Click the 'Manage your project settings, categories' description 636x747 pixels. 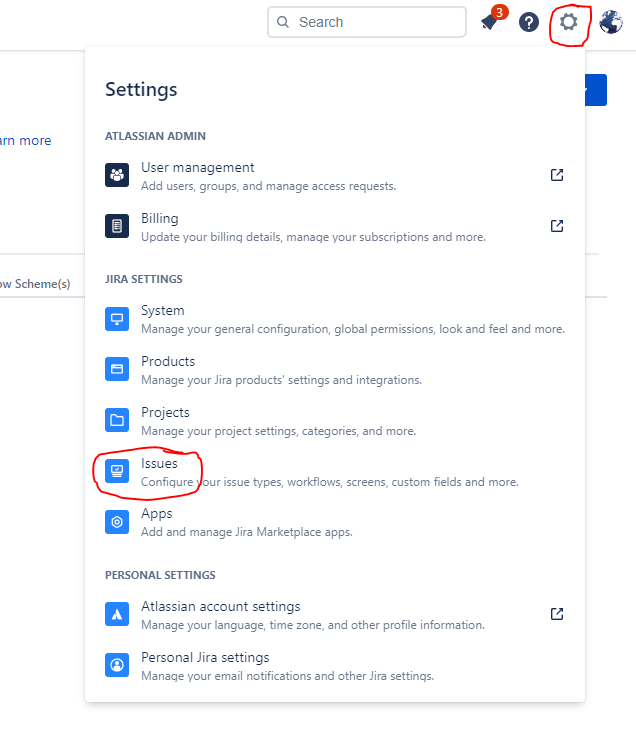[x=279, y=431]
